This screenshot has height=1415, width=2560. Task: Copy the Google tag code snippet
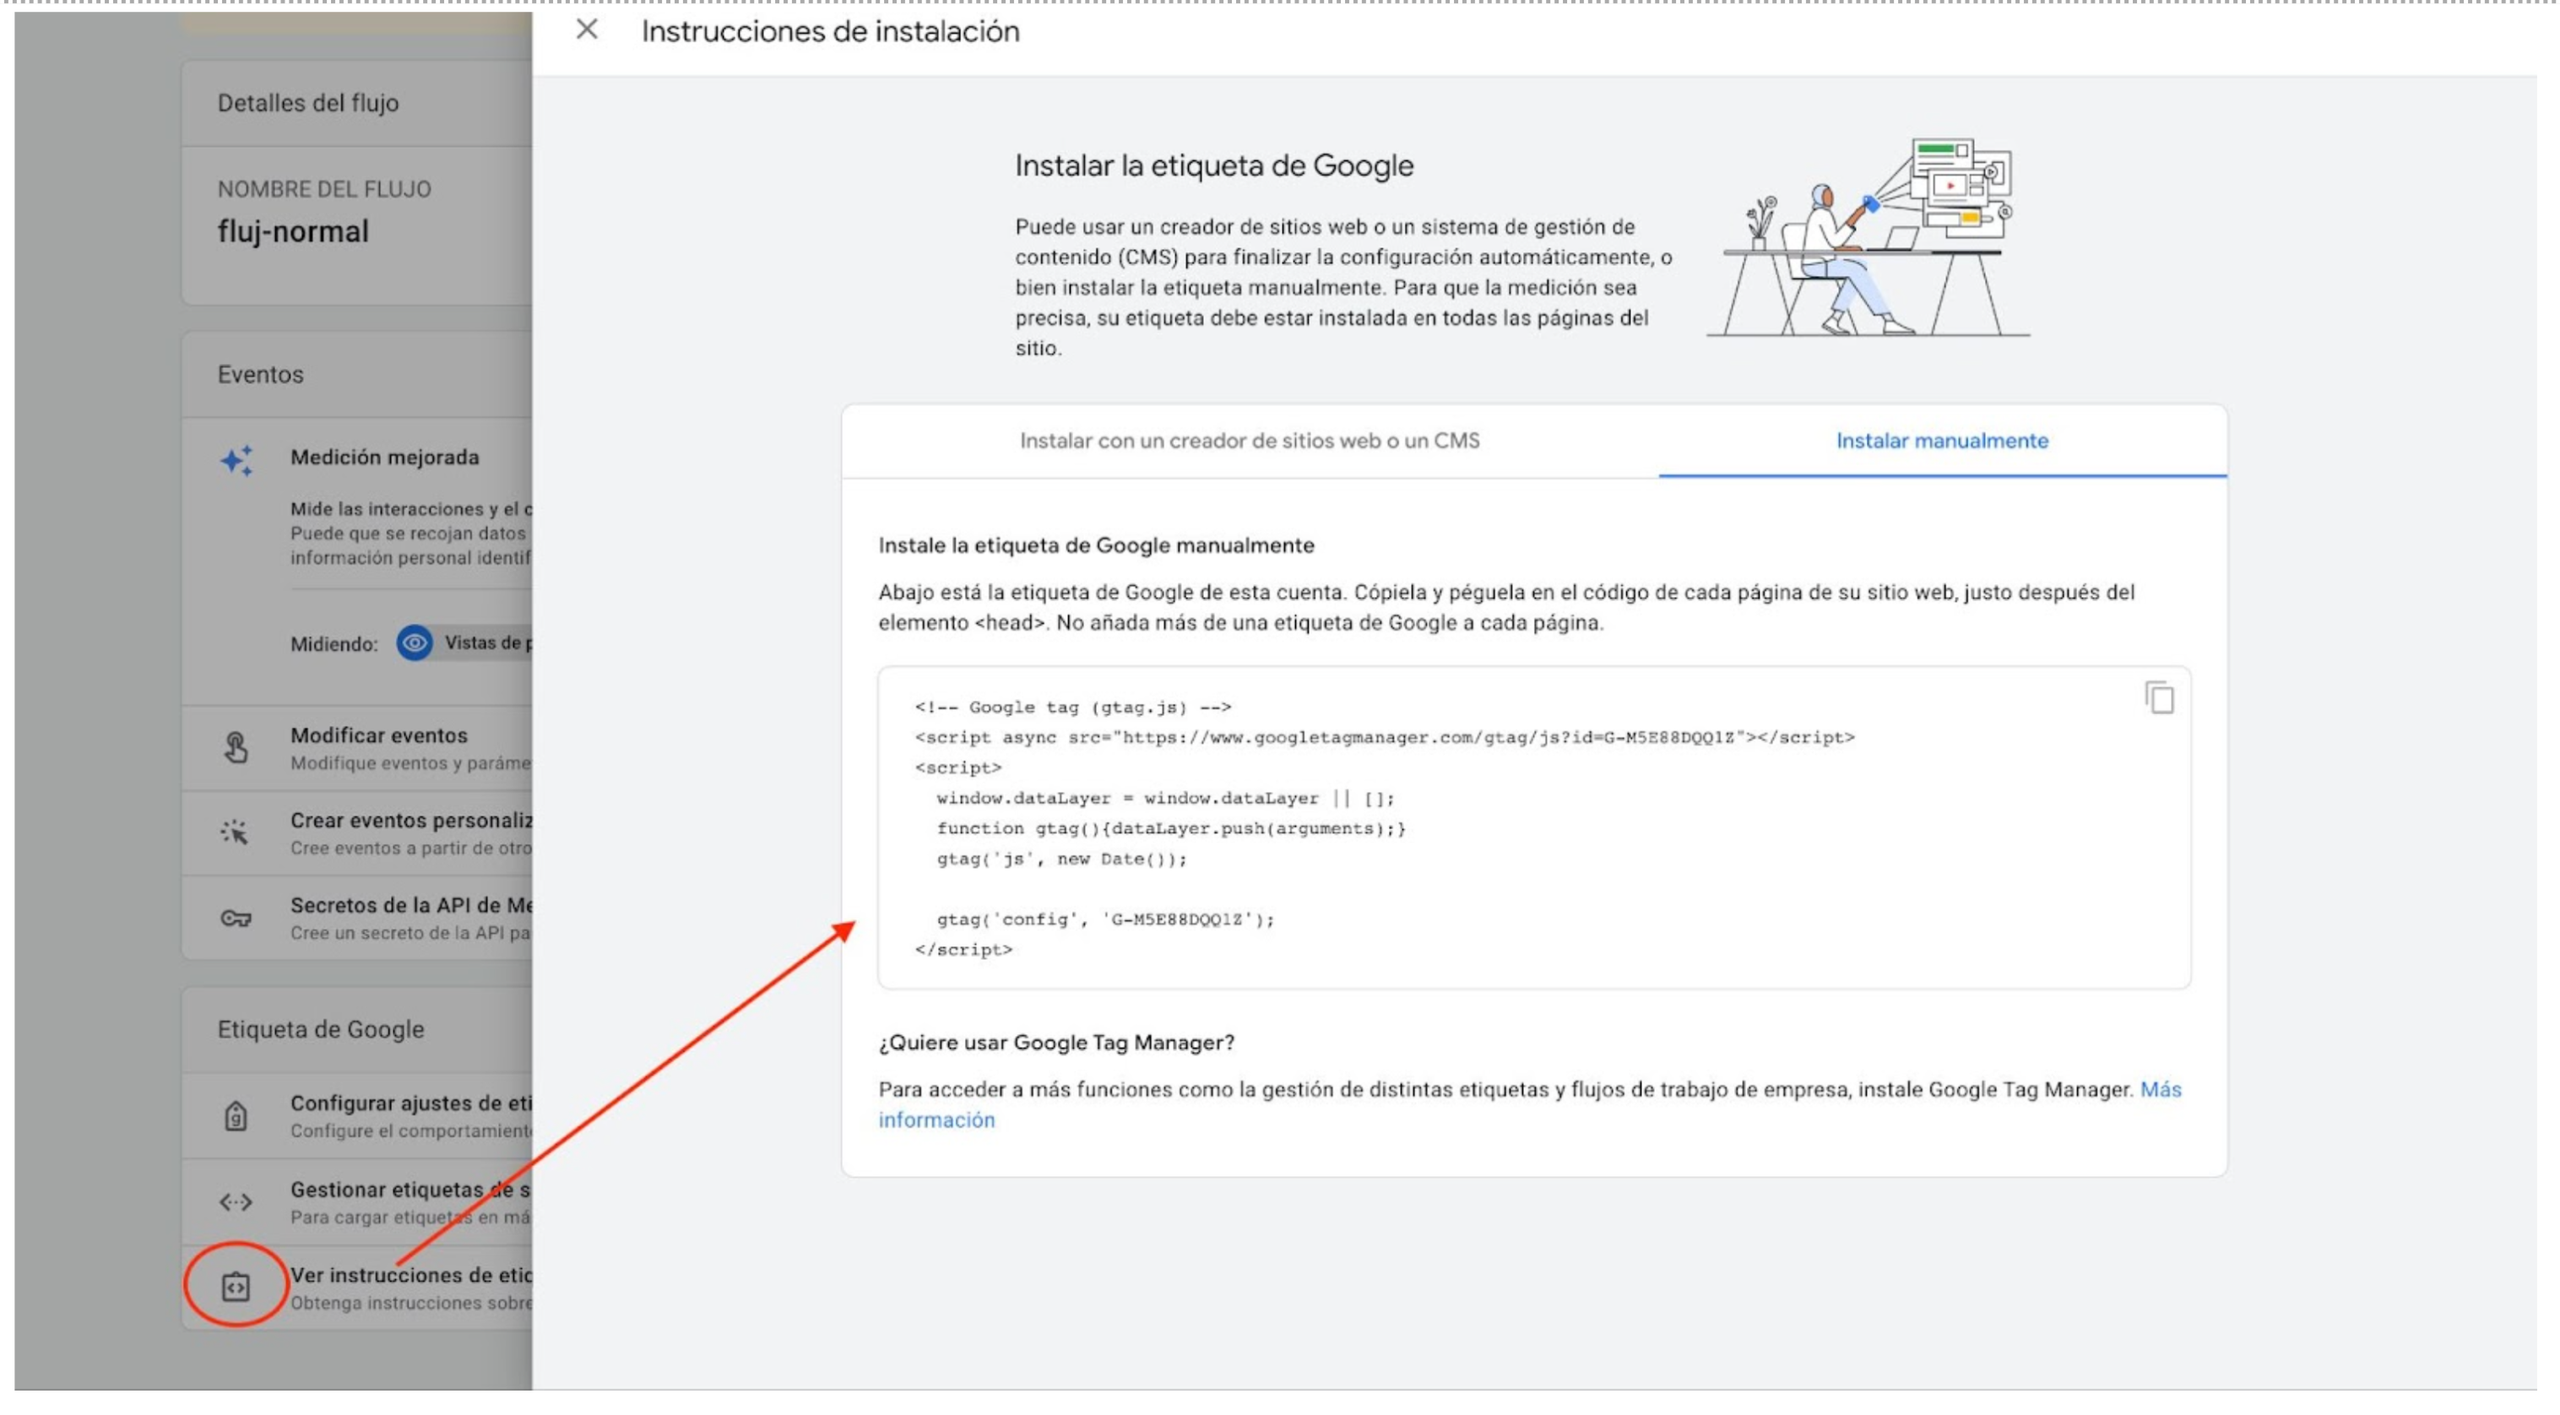click(x=2159, y=698)
